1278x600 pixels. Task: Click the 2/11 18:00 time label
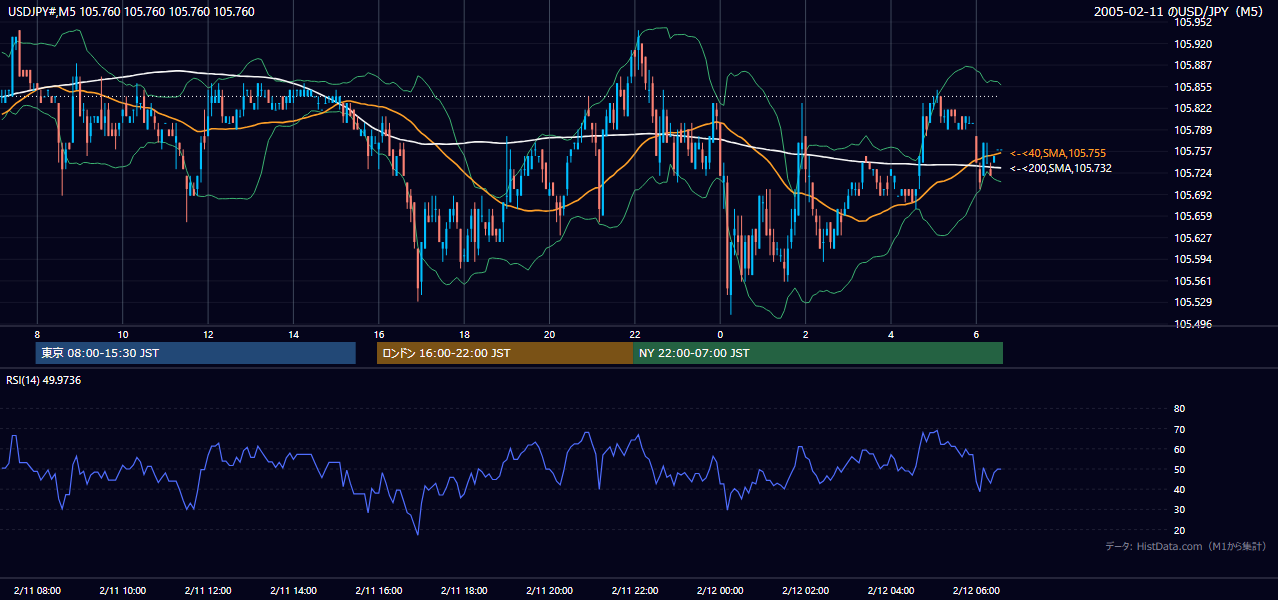(464, 590)
